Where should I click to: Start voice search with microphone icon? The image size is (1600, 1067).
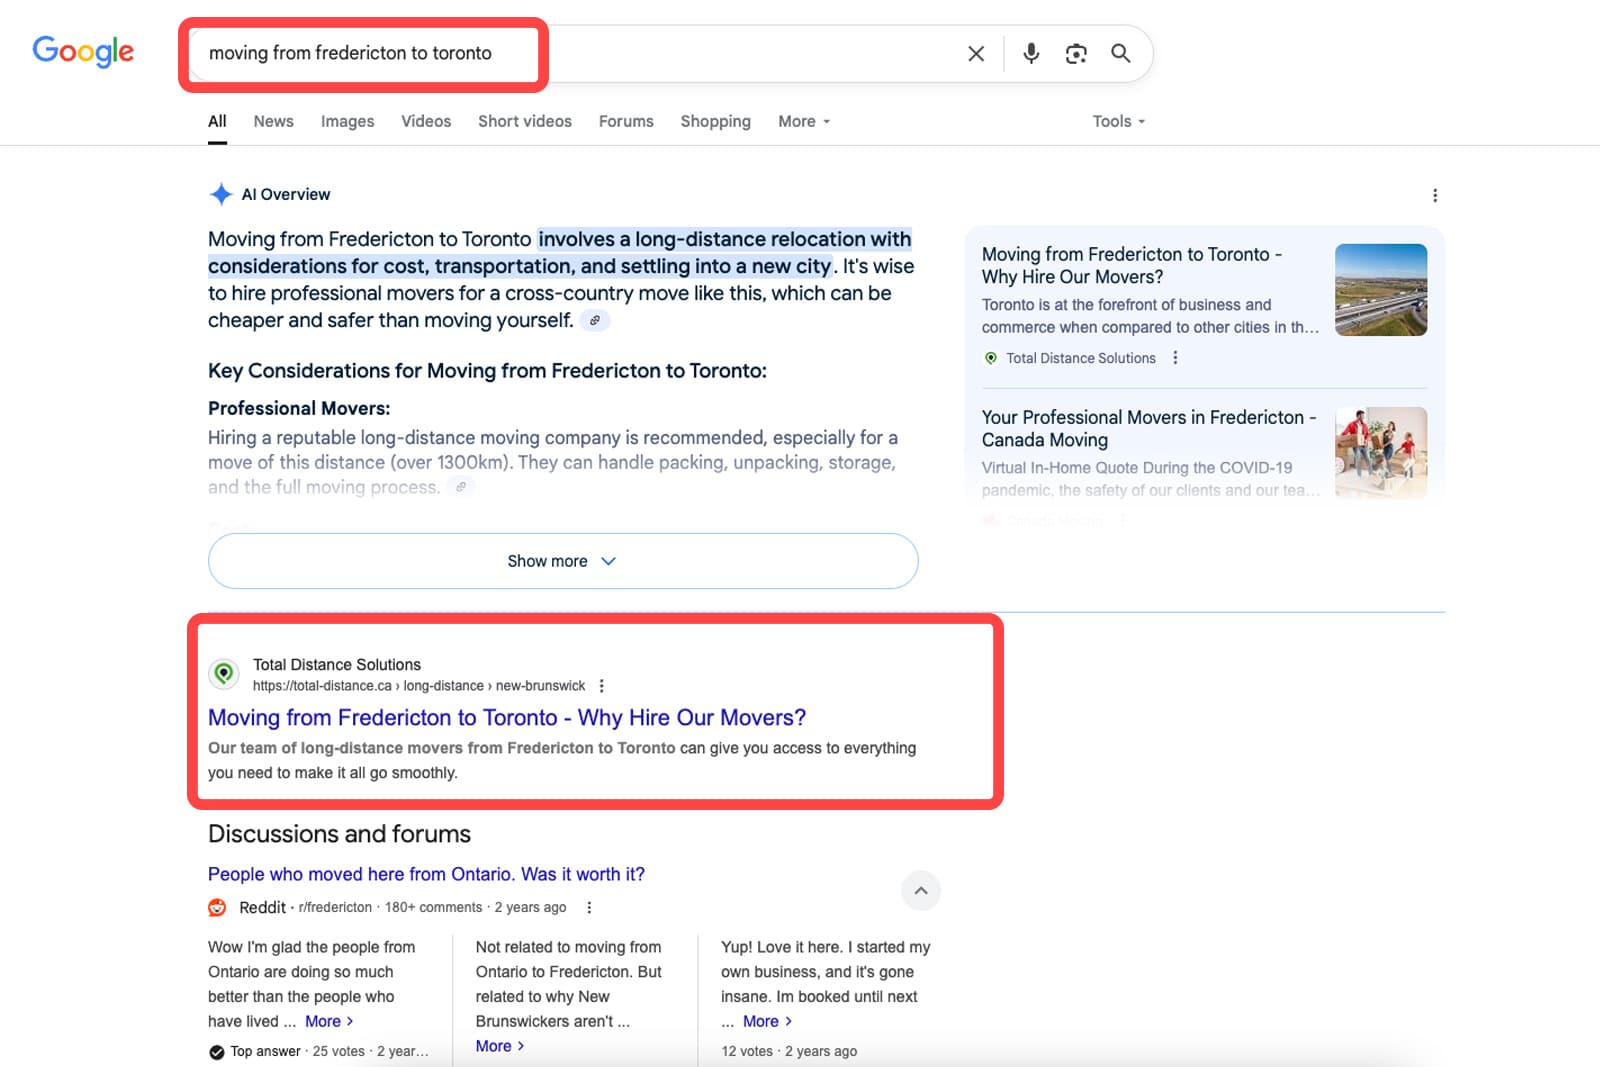[1031, 54]
